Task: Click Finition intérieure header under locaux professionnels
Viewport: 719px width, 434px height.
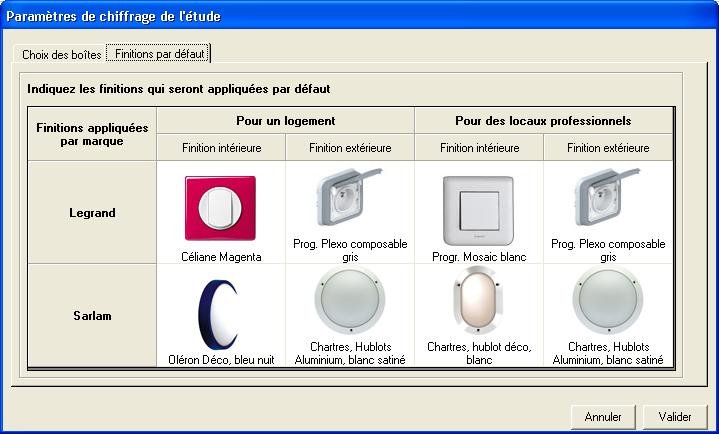Action: pyautogui.click(x=480, y=148)
